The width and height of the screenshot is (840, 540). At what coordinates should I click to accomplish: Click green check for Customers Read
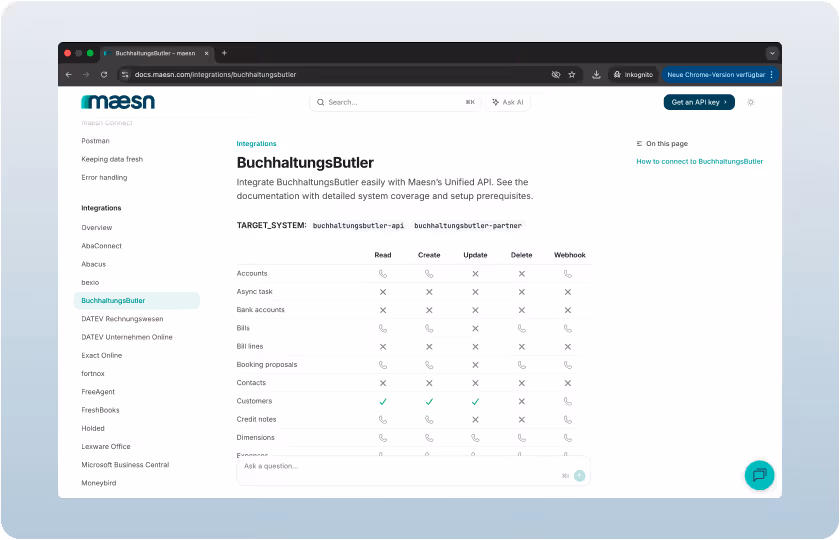[382, 401]
